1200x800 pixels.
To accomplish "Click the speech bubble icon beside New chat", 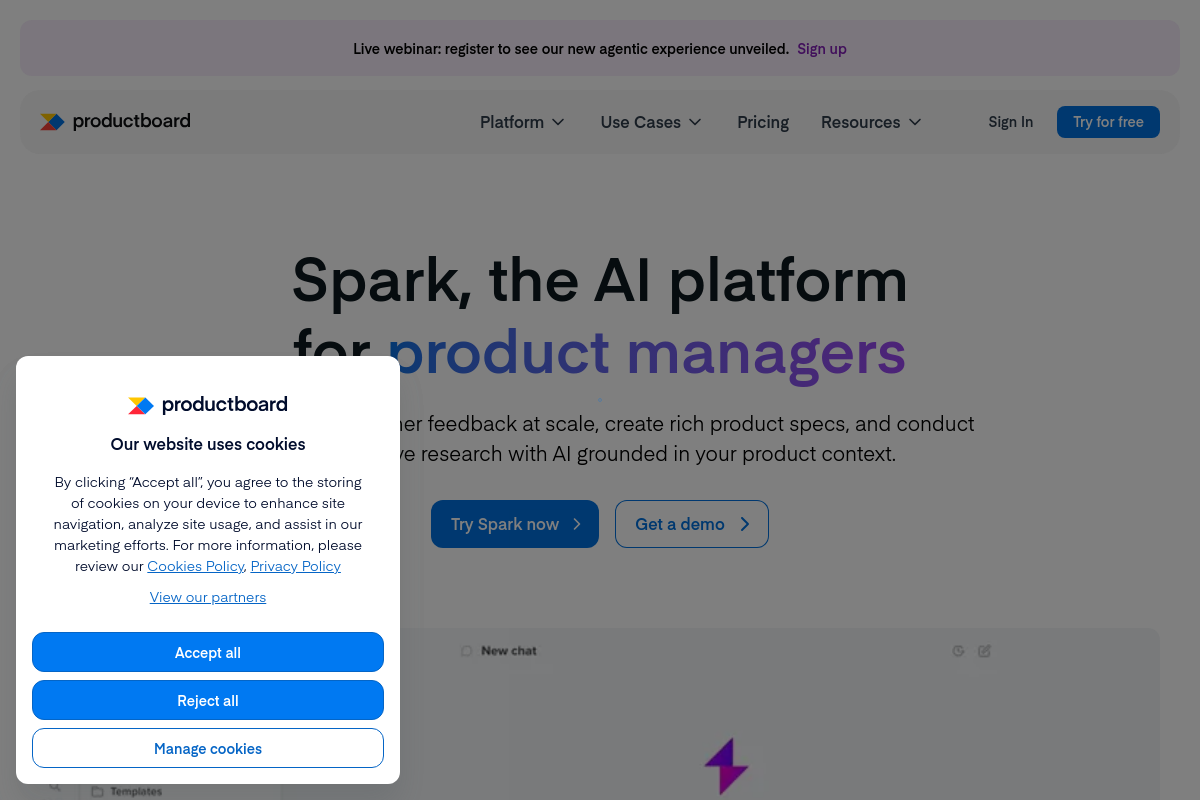I will 466,651.
